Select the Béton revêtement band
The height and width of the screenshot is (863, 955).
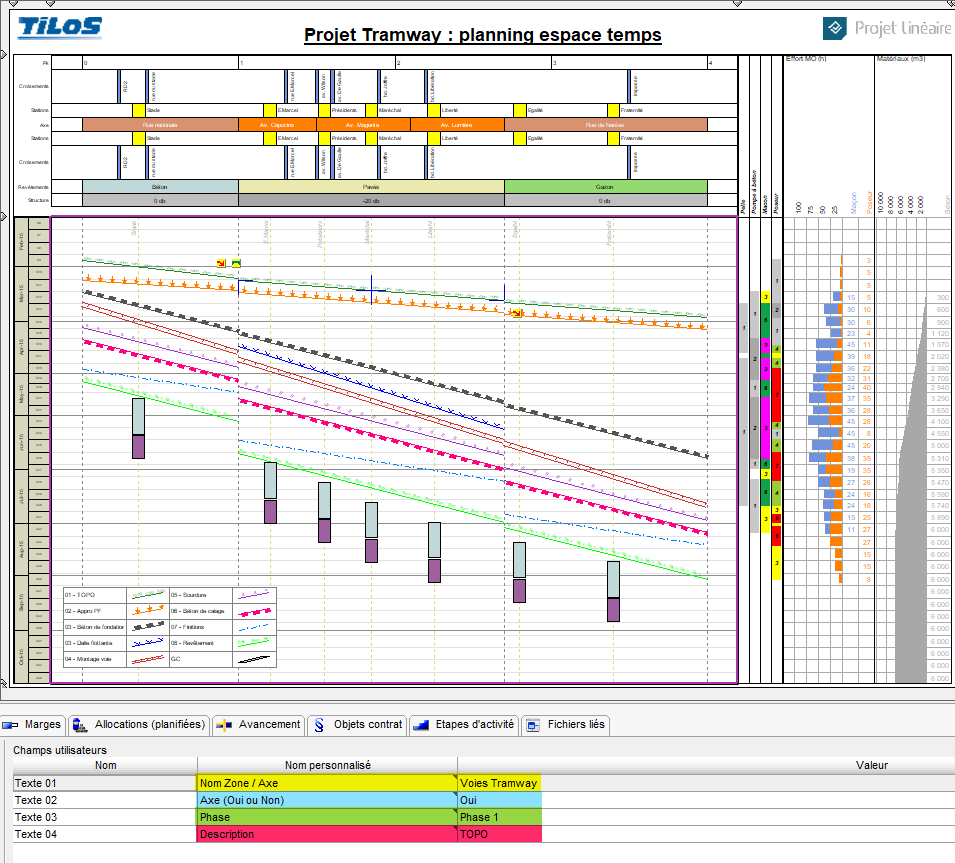[160, 186]
